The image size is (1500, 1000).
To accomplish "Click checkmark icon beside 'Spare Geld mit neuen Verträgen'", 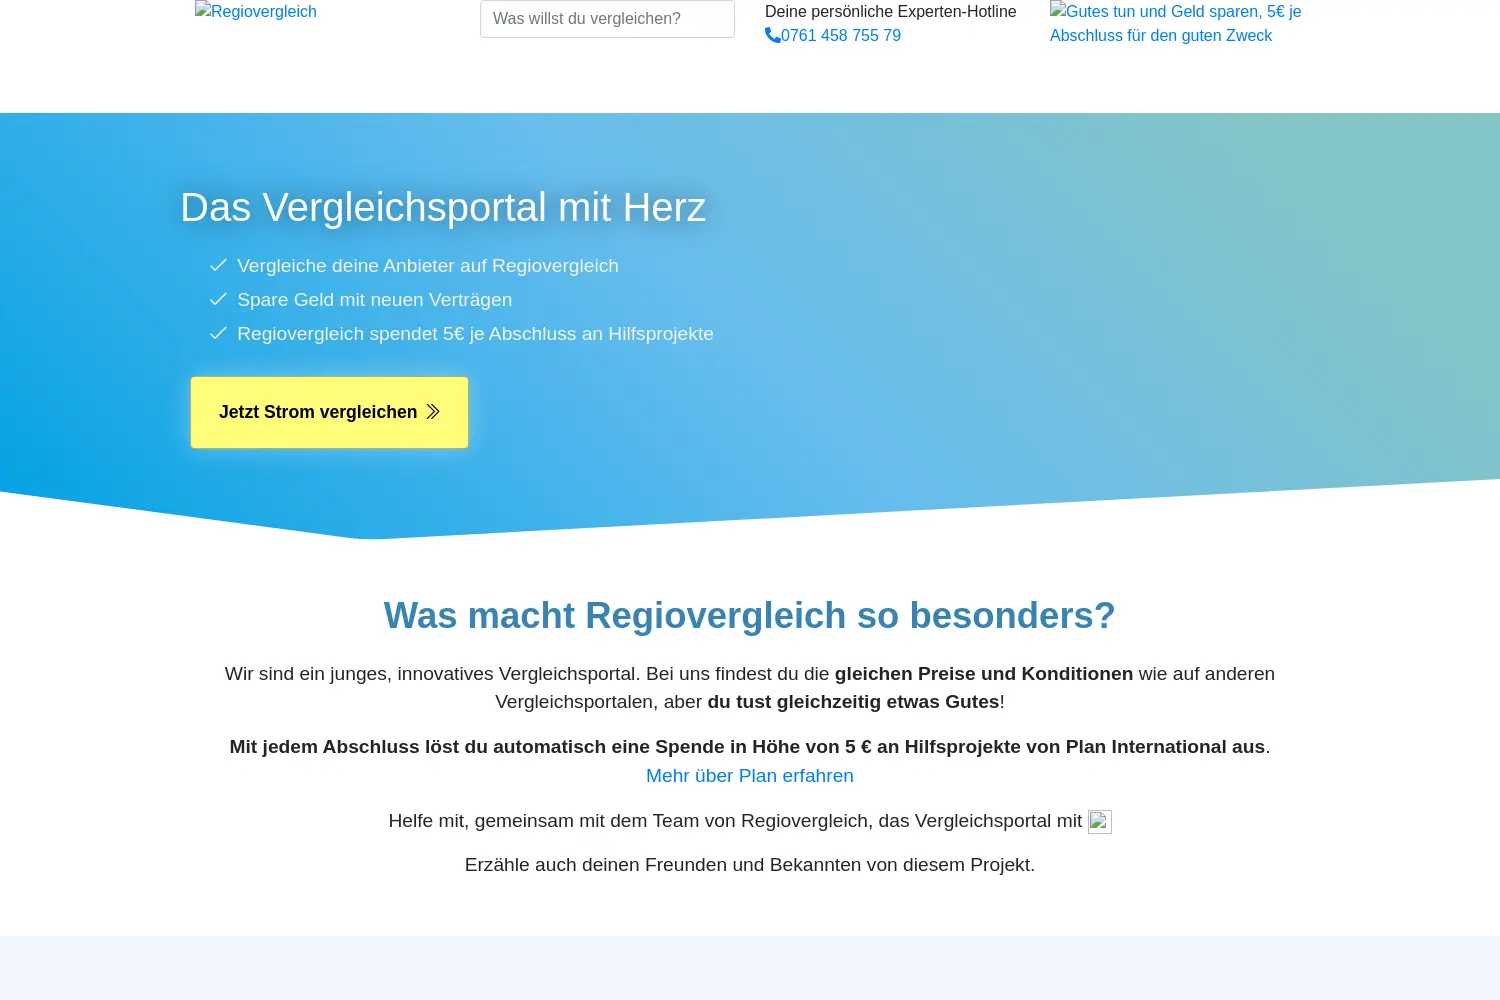I will 218,300.
